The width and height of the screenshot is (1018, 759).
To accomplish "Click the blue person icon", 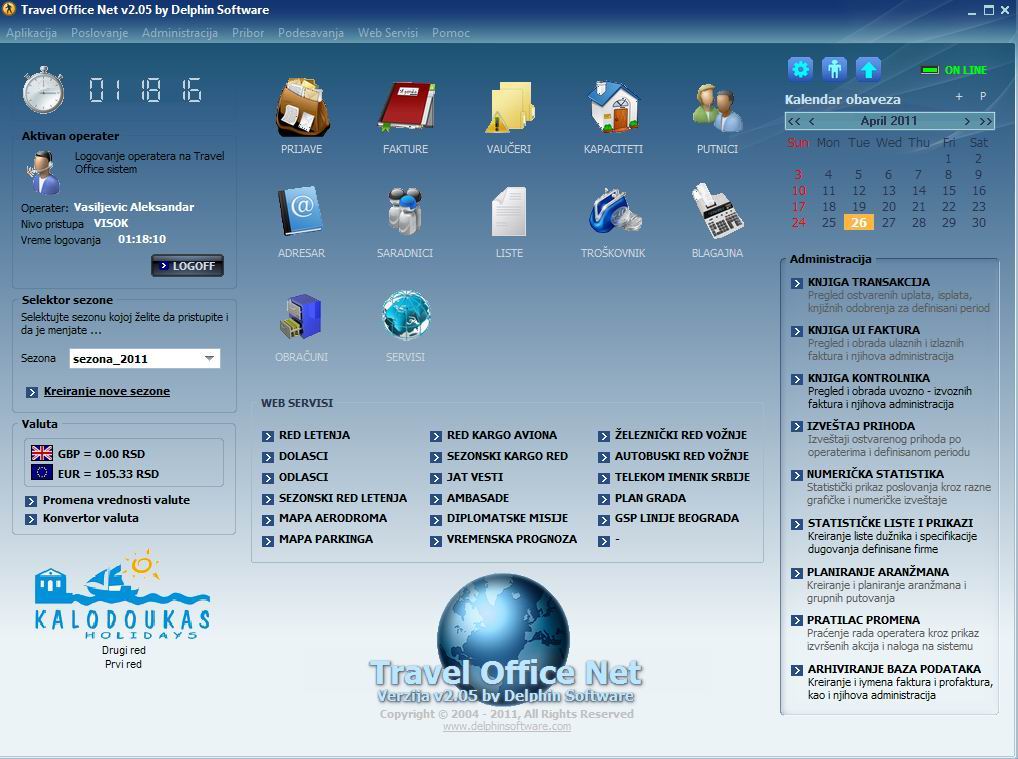I will [x=834, y=69].
